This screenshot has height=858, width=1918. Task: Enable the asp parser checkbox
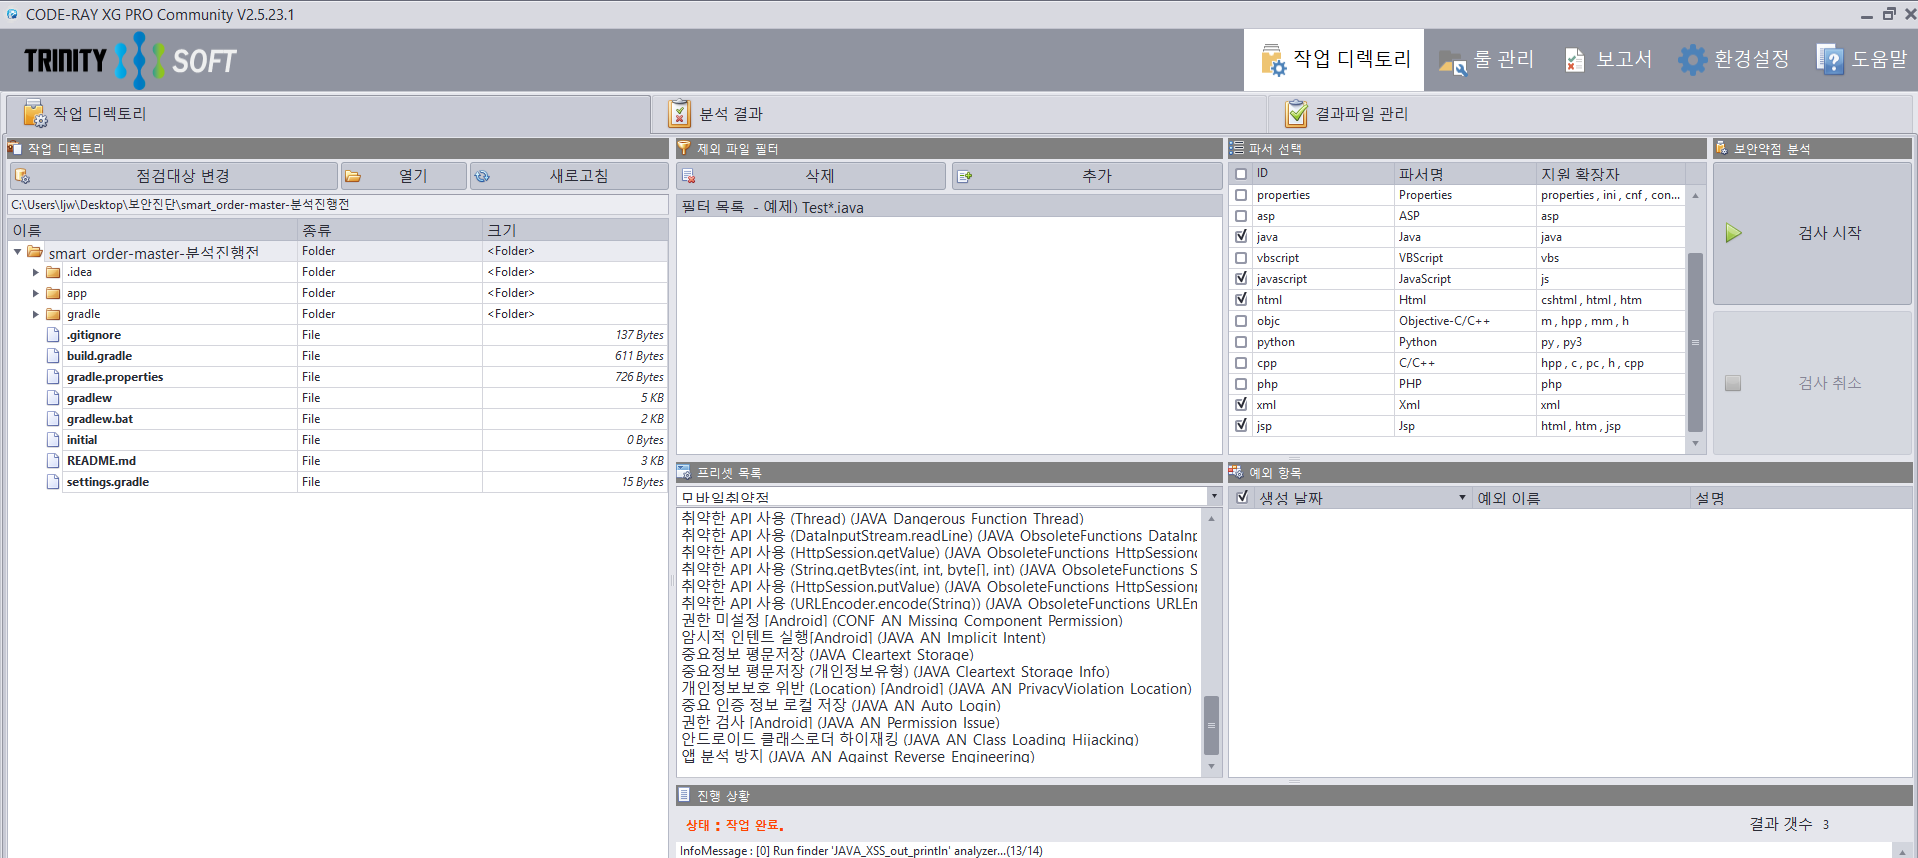pos(1241,216)
